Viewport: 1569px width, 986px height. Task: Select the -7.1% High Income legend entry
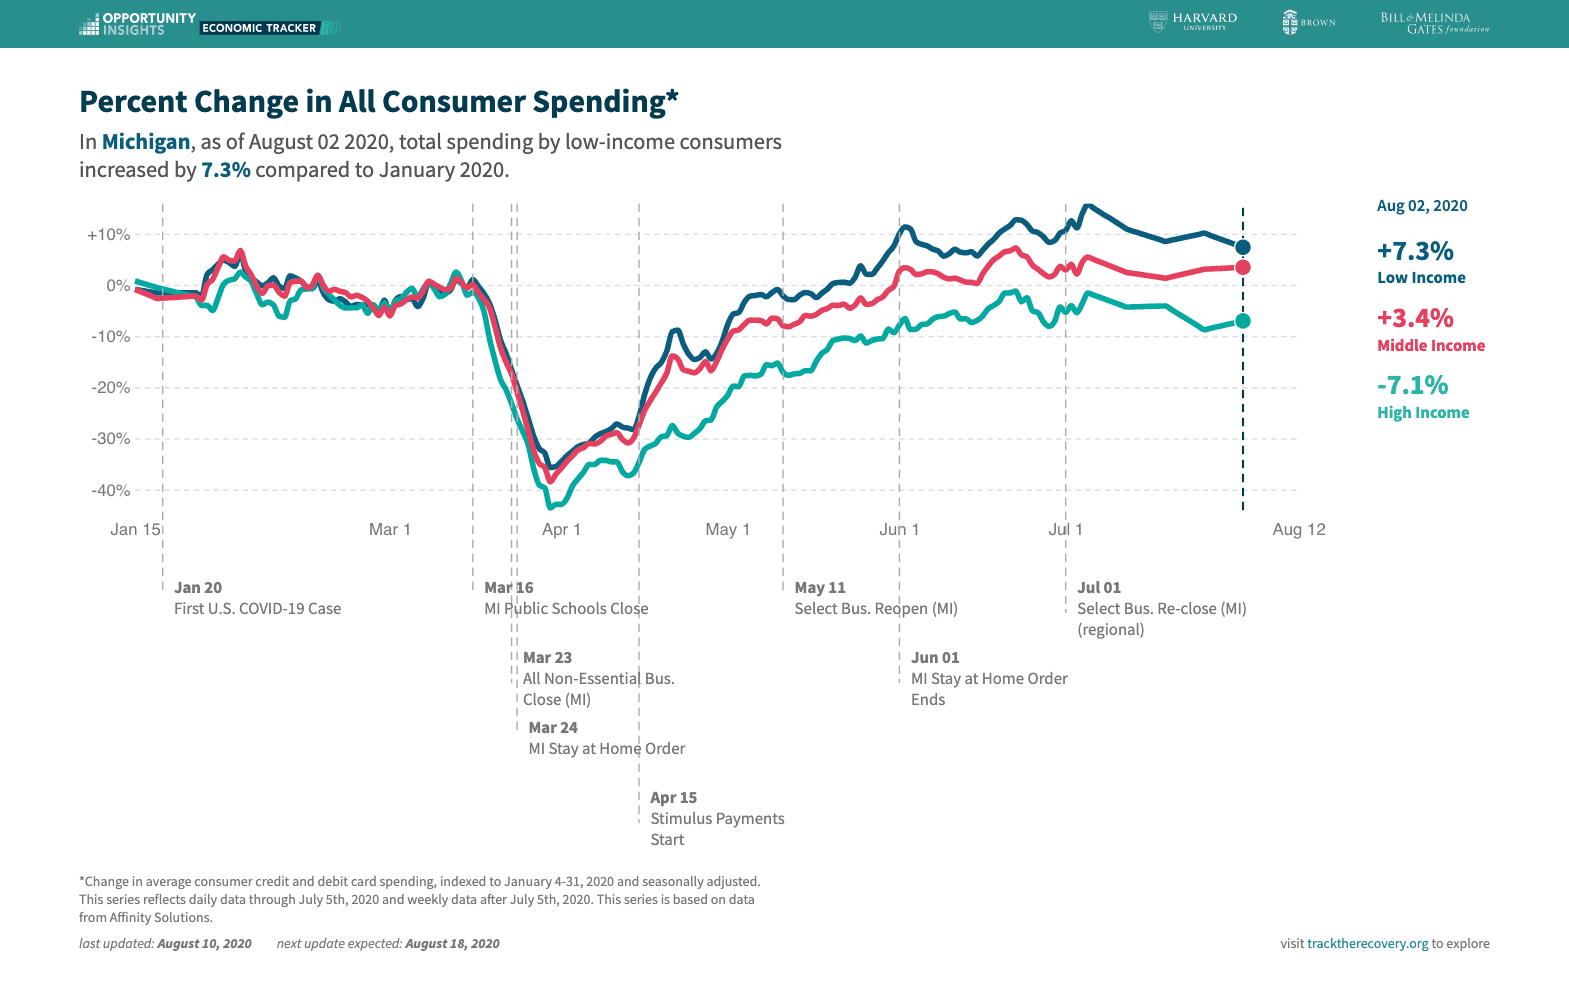click(x=1422, y=397)
